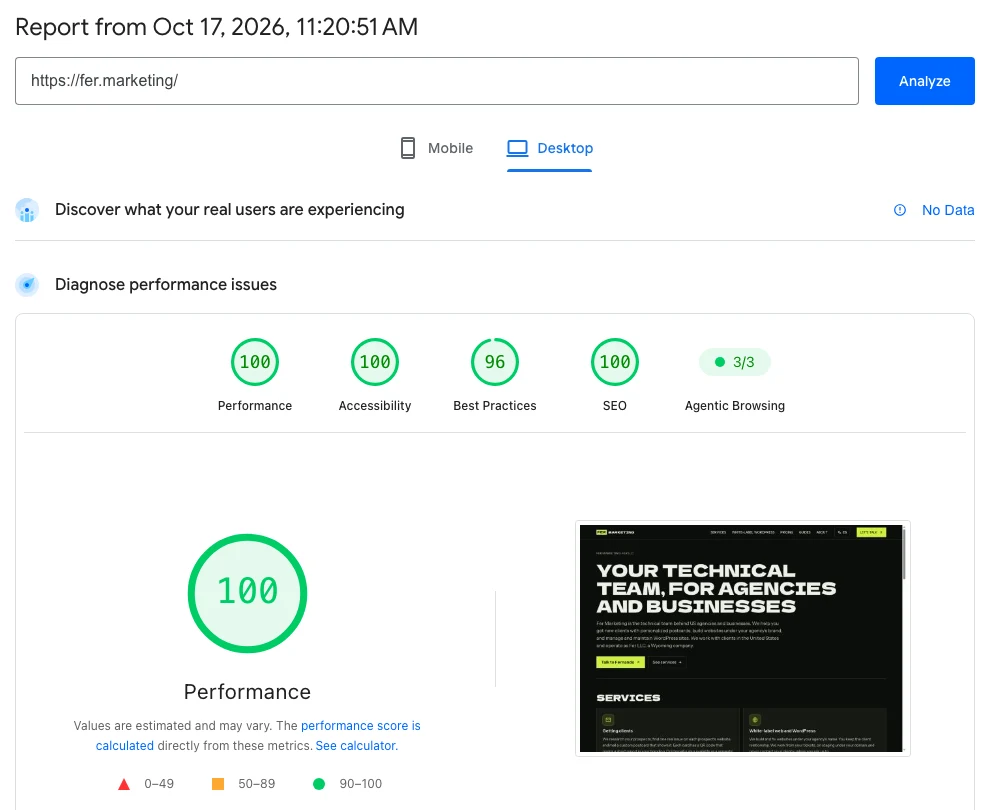Open the No Data link
Screen dimensions: 990x810
(948, 210)
